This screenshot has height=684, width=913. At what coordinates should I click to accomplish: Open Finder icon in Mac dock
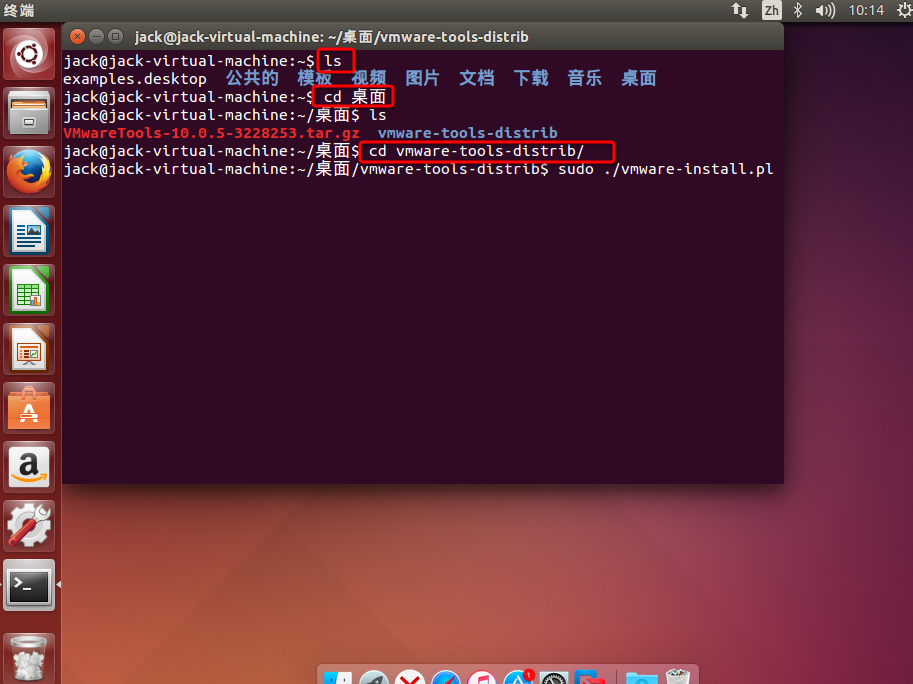[x=338, y=678]
